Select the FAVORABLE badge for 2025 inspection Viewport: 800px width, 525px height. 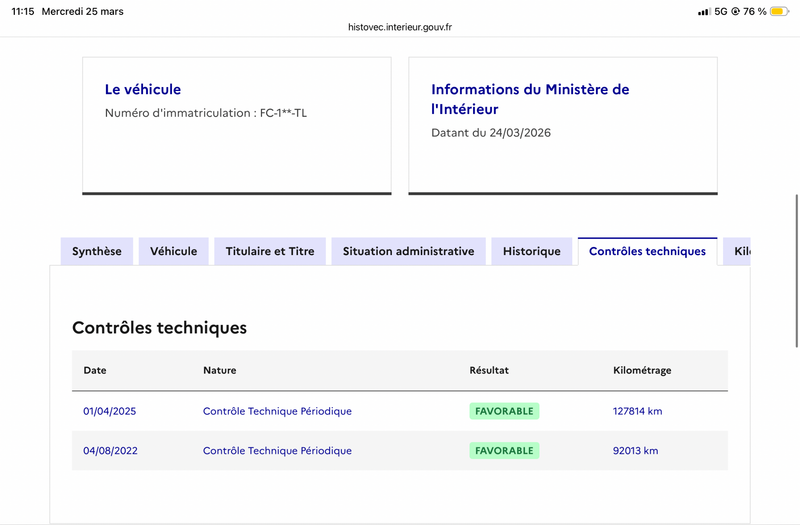tap(504, 411)
